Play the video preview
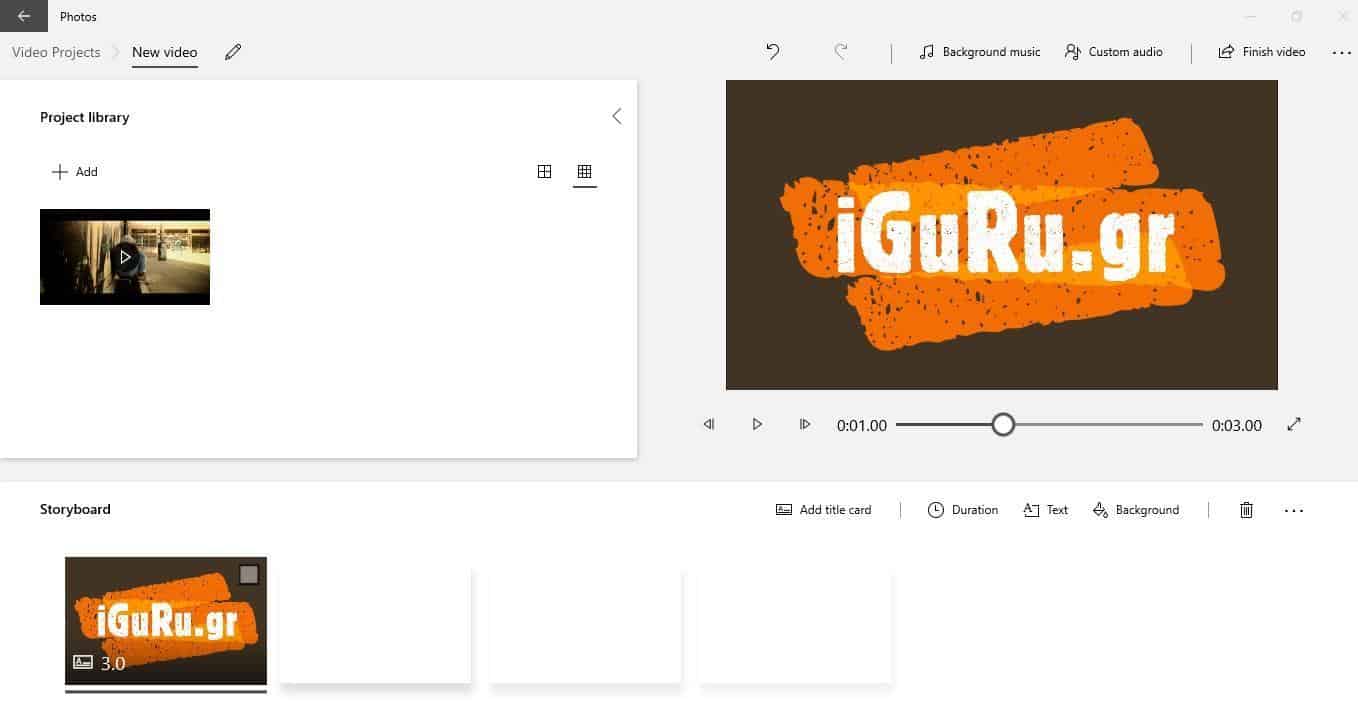 click(x=757, y=425)
